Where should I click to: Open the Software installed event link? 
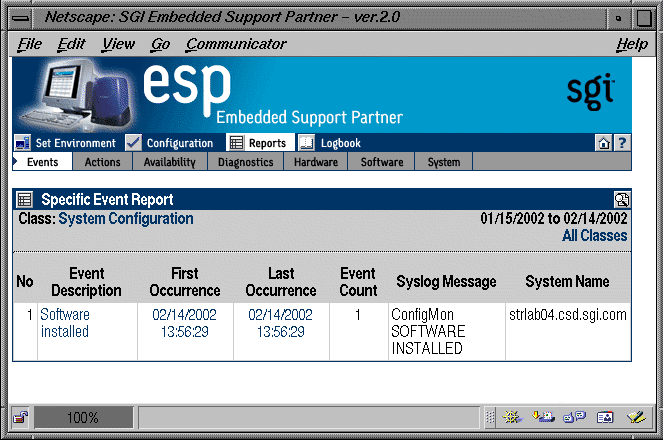(65, 323)
